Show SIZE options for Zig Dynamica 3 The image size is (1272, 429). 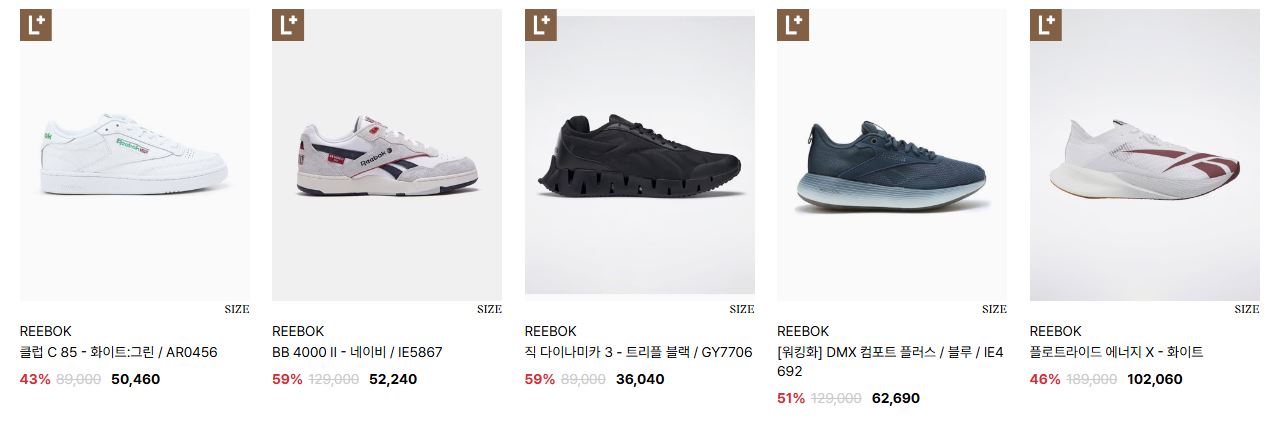[742, 309]
